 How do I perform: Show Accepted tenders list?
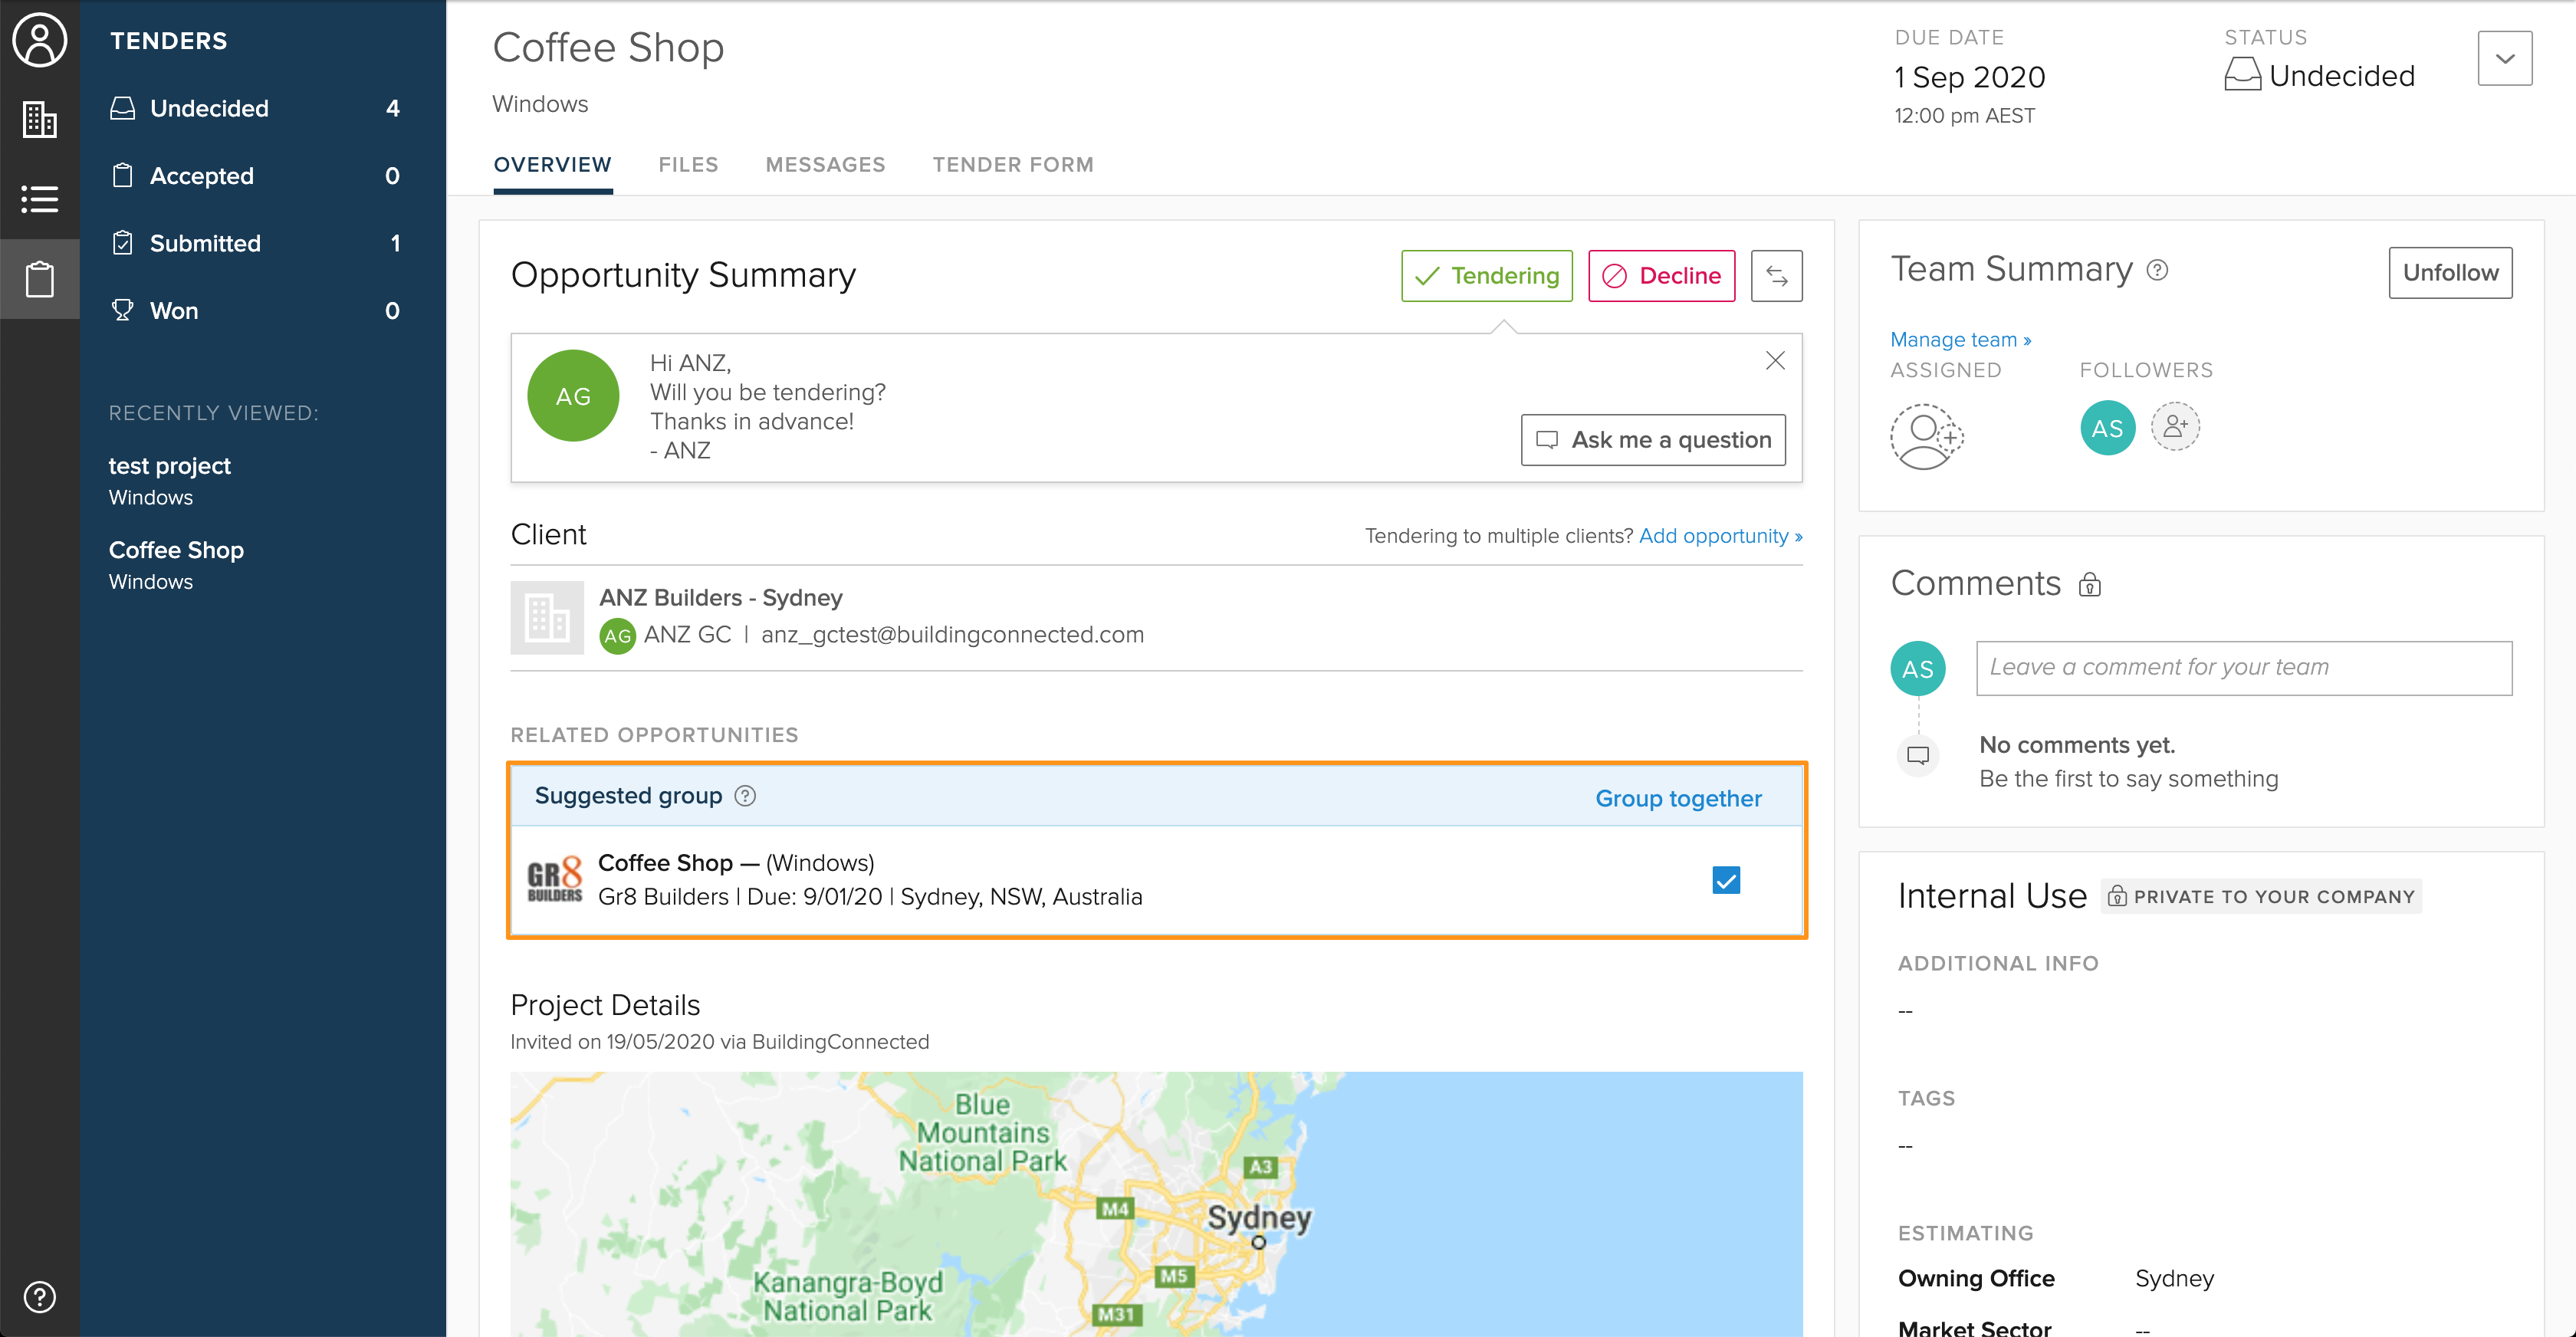click(x=255, y=176)
